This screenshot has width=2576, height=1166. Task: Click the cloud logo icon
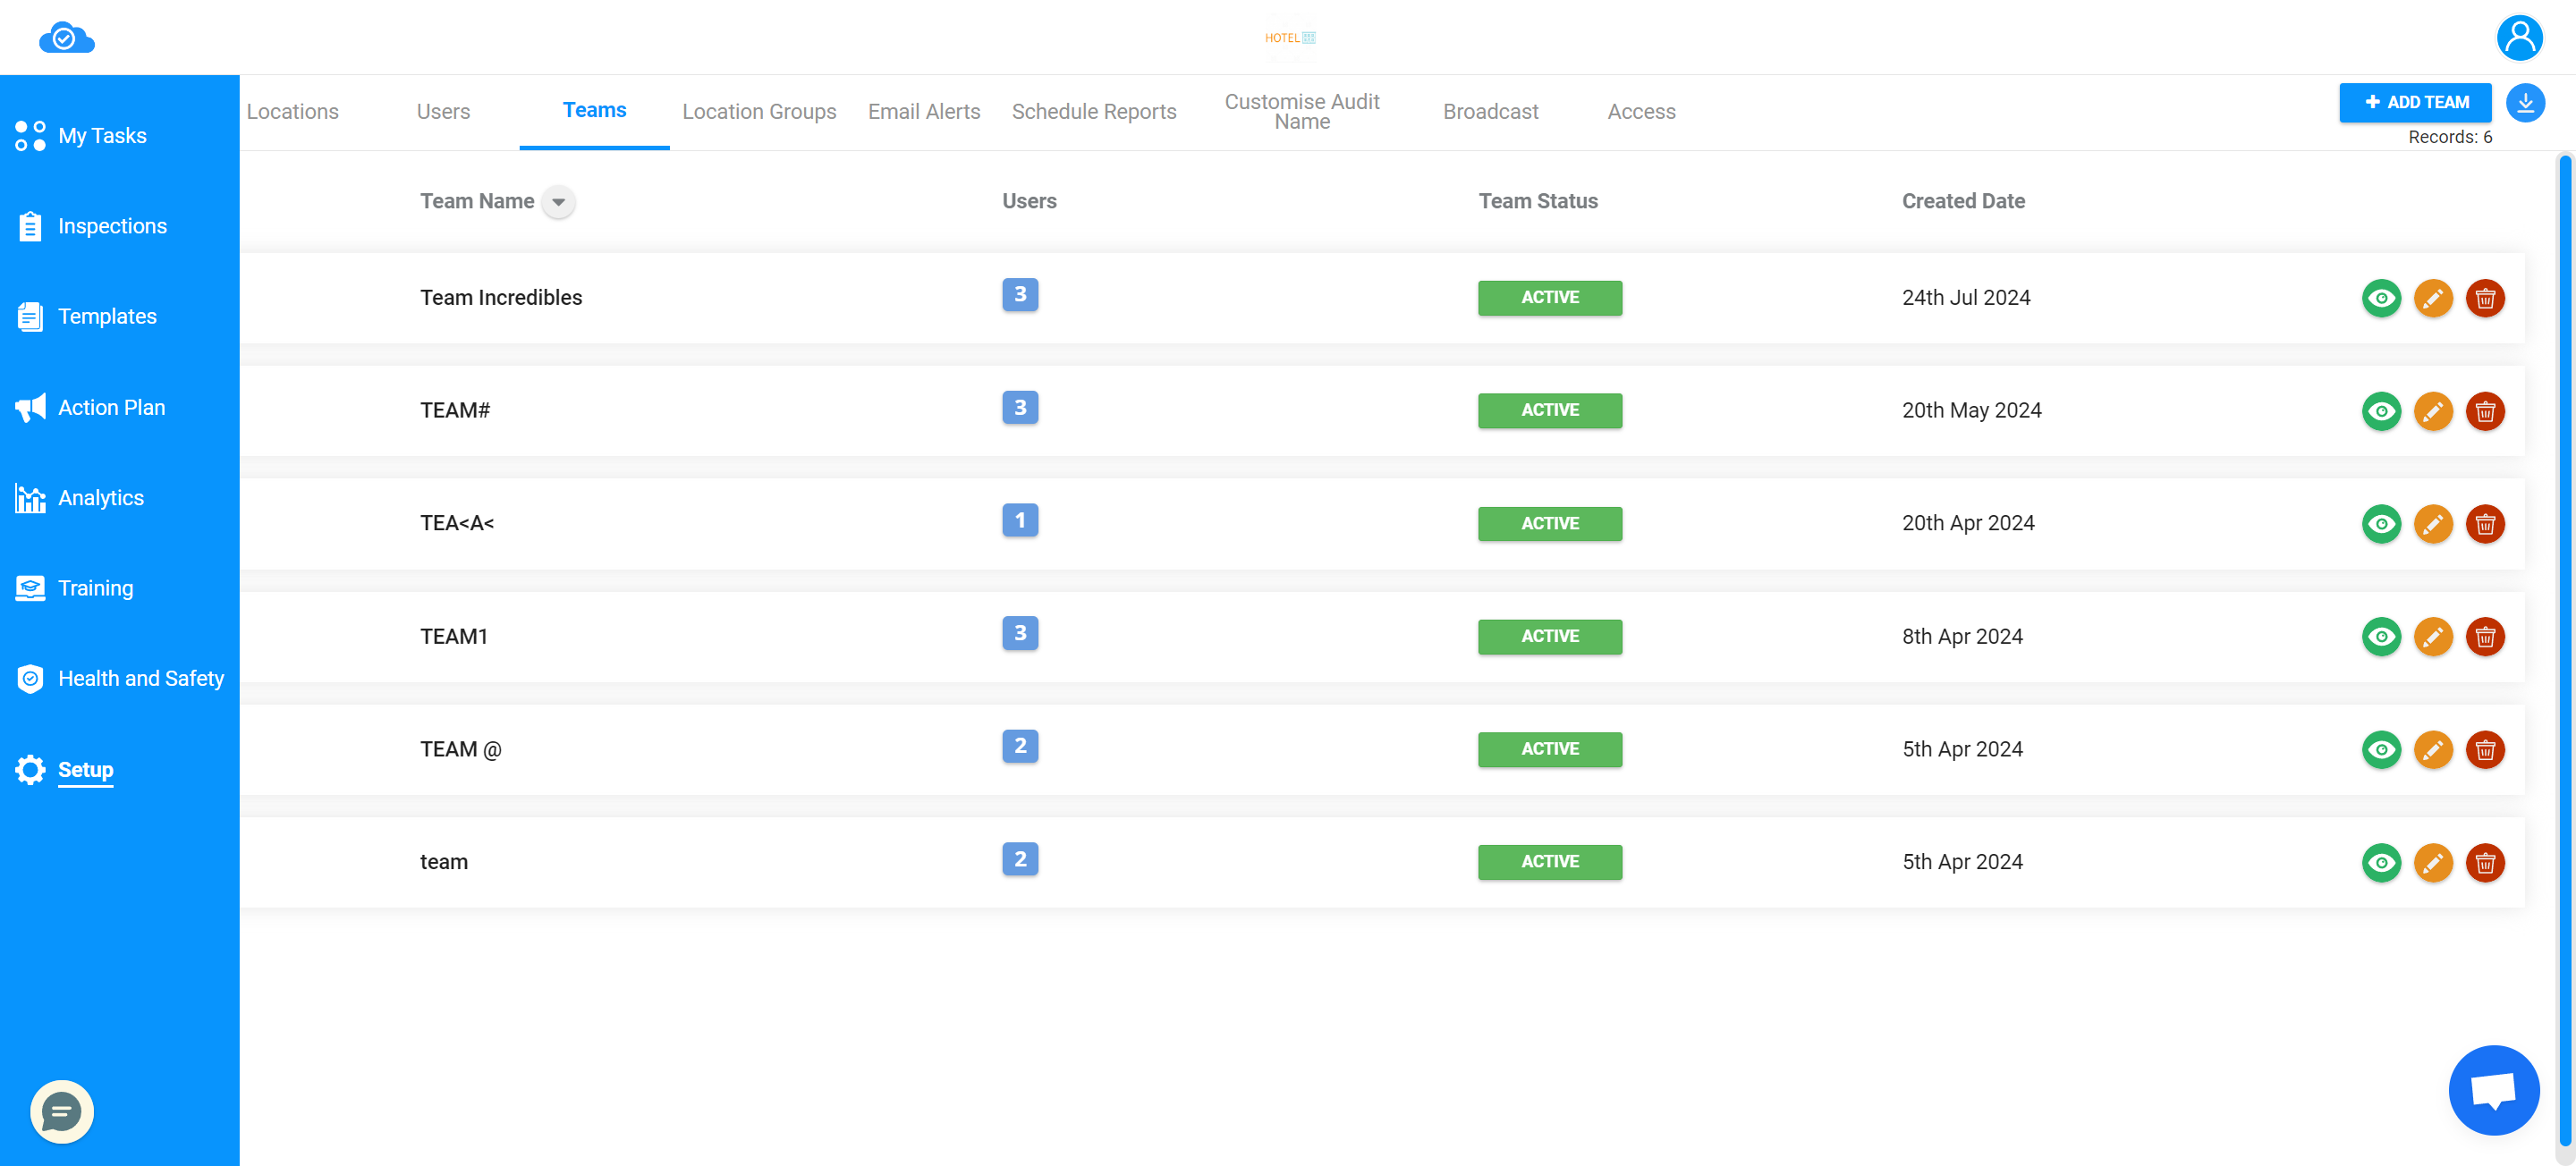coord(66,38)
